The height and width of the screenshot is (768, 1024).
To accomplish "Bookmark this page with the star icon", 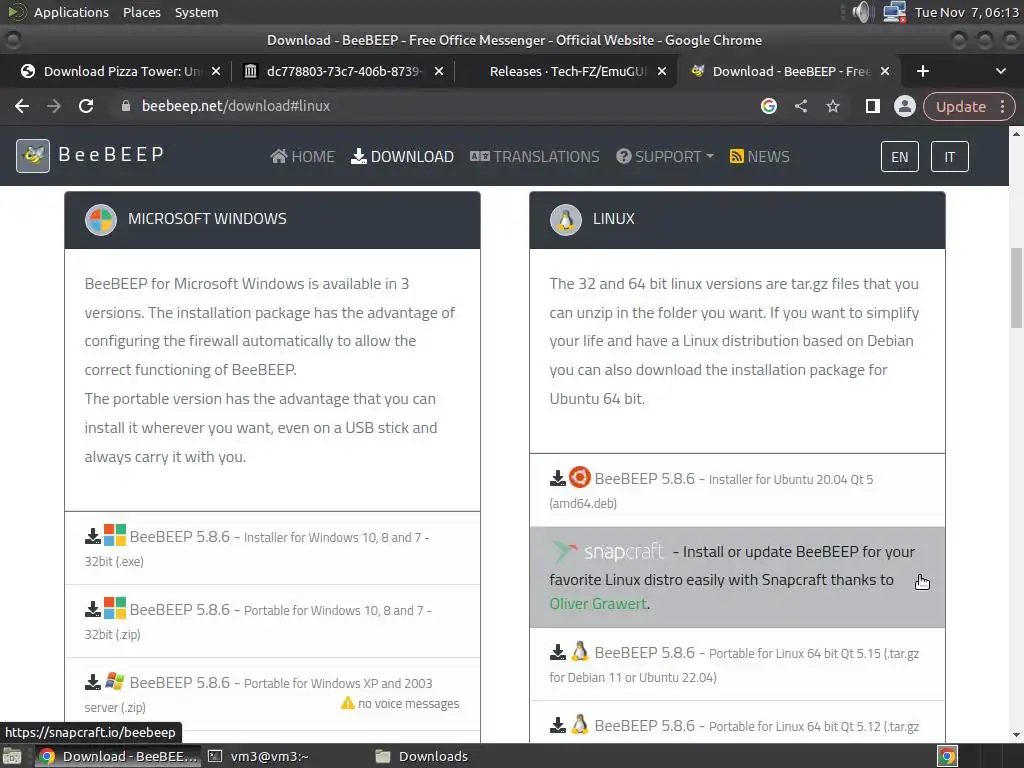I will [x=833, y=106].
